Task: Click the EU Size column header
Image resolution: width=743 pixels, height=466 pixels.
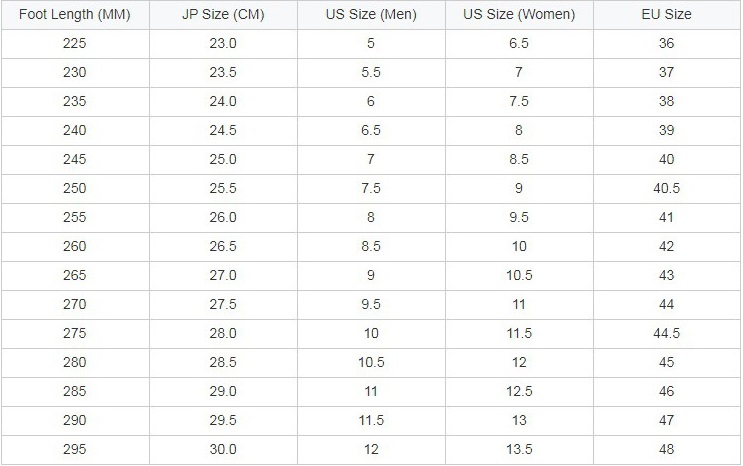Action: tap(667, 15)
